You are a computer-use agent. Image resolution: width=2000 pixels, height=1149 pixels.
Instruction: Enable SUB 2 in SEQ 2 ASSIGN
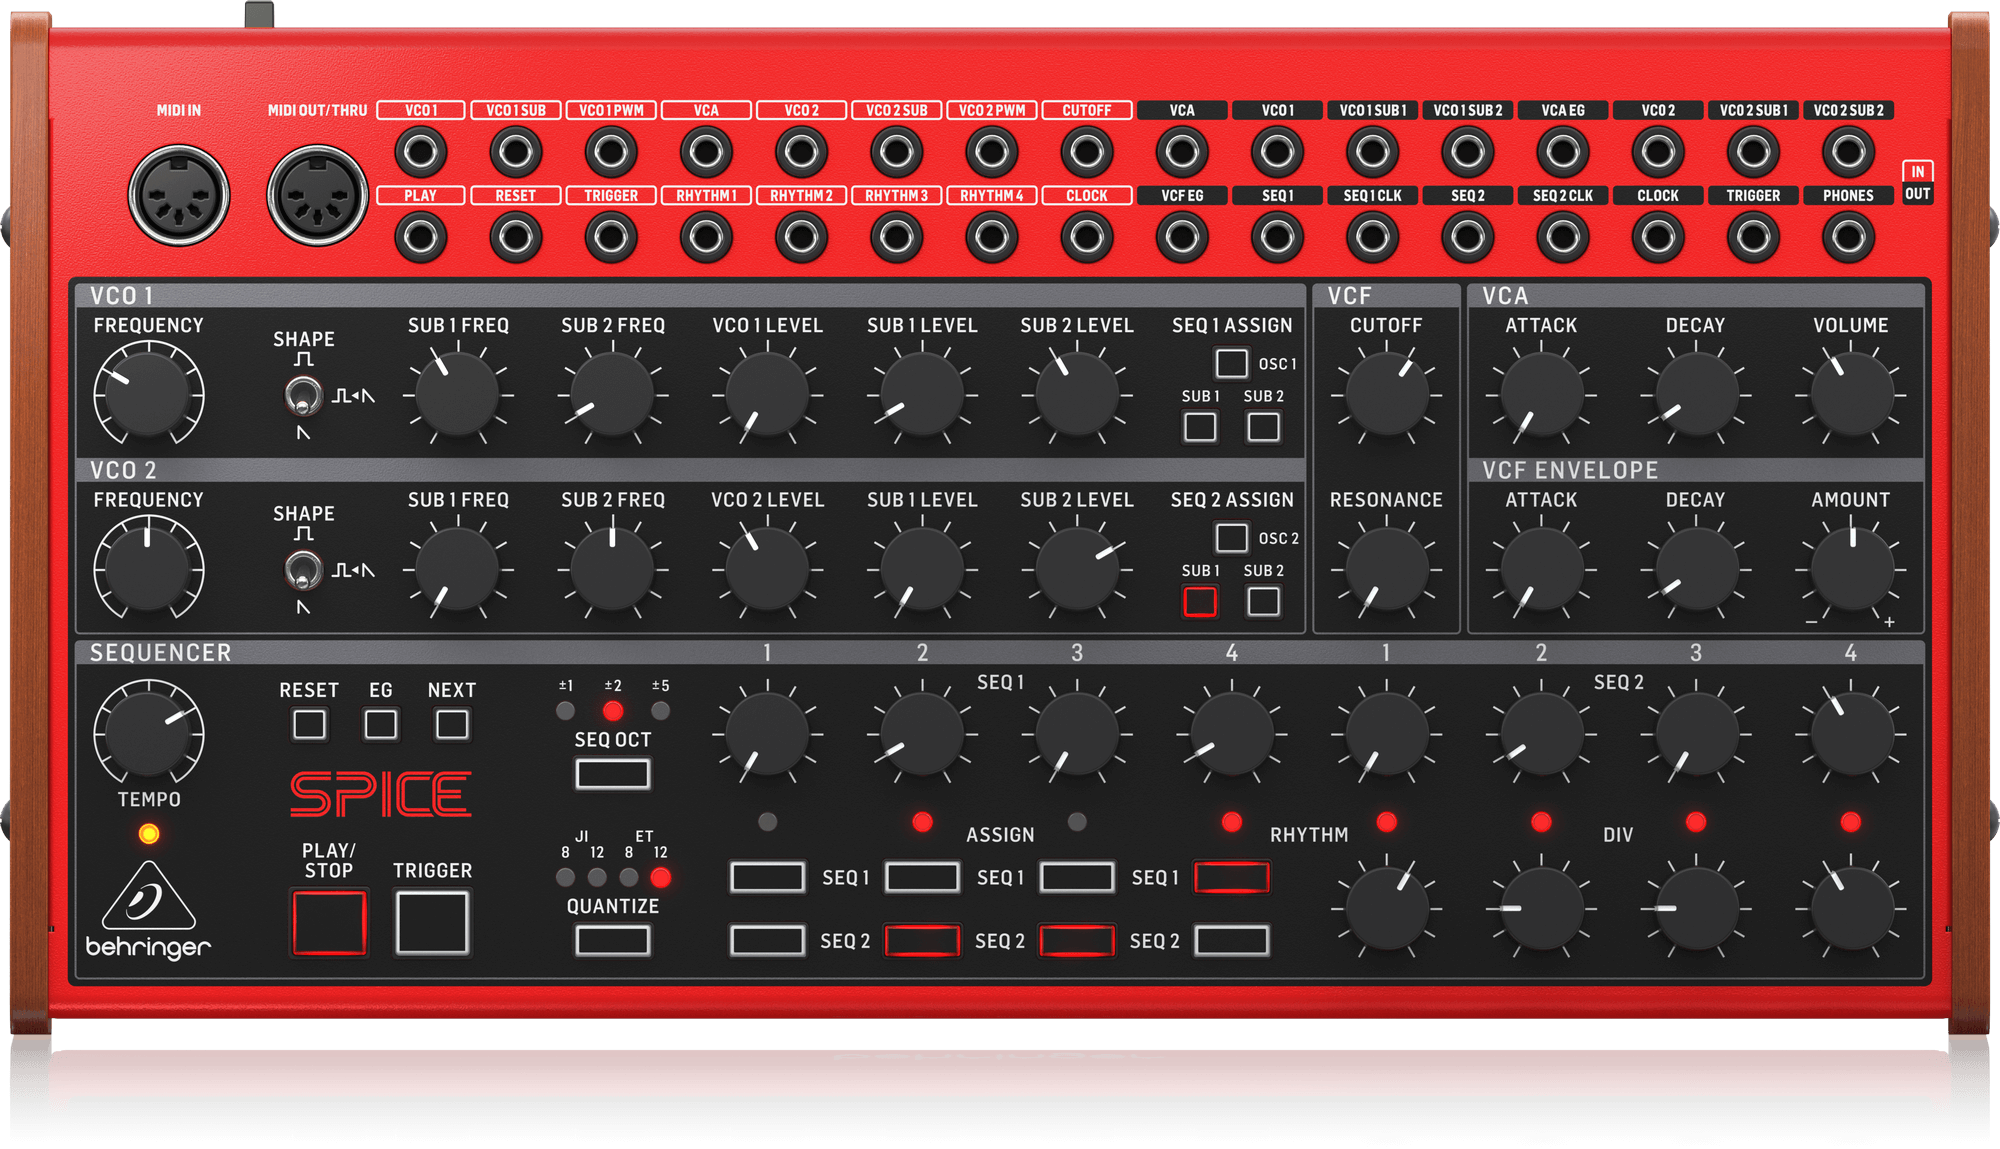point(1262,602)
